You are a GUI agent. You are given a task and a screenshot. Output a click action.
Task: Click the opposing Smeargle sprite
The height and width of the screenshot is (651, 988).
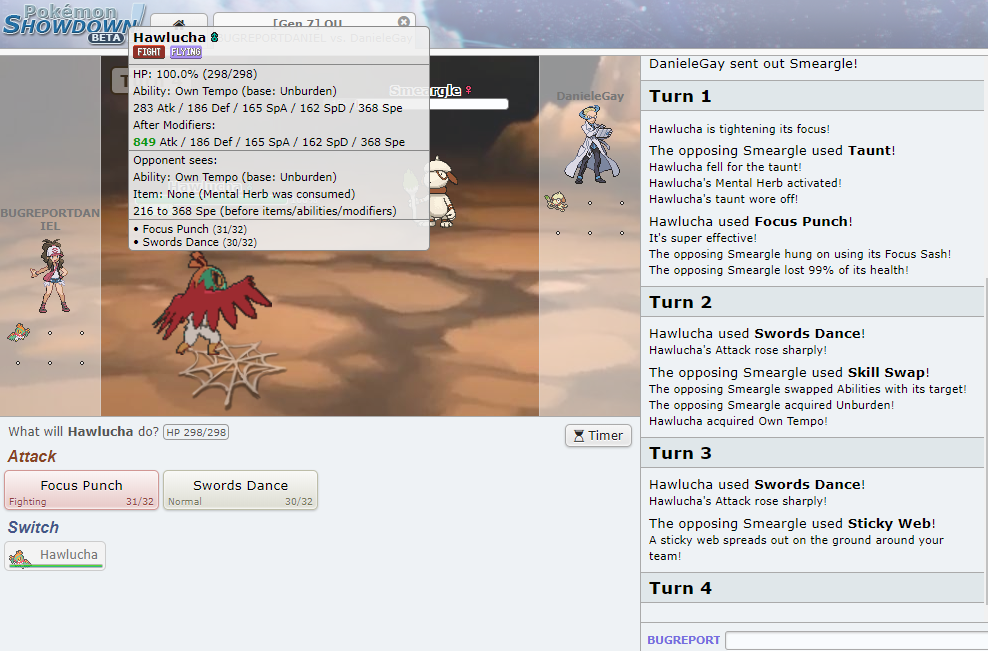coord(442,192)
